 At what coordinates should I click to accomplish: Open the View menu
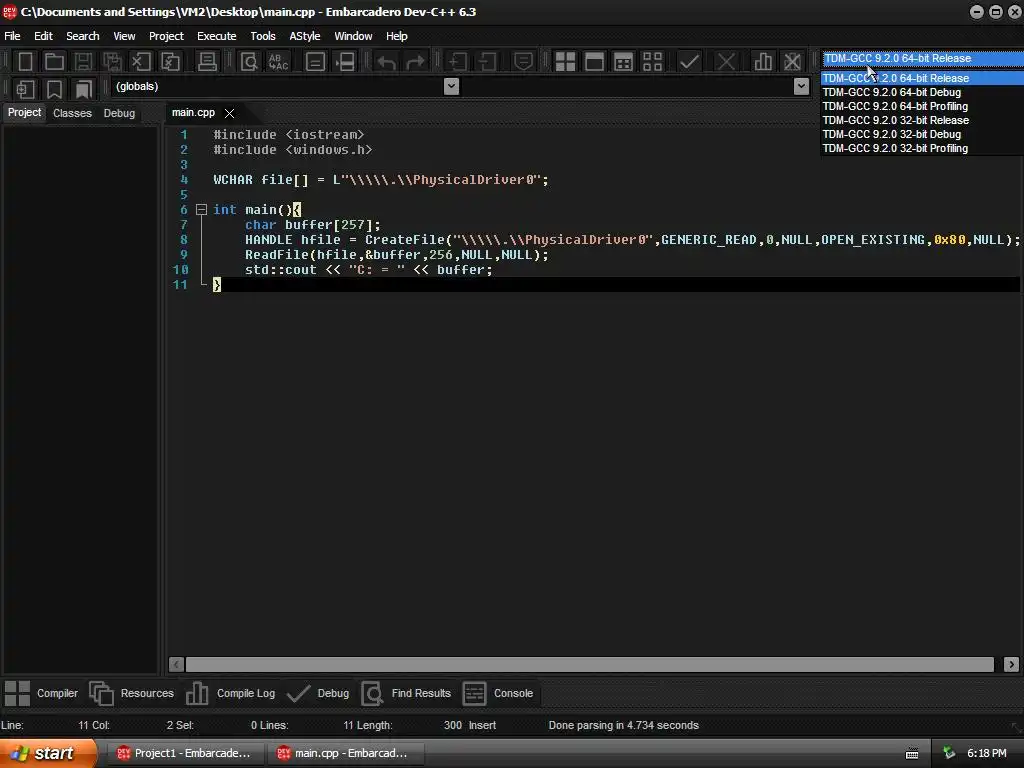coord(124,36)
